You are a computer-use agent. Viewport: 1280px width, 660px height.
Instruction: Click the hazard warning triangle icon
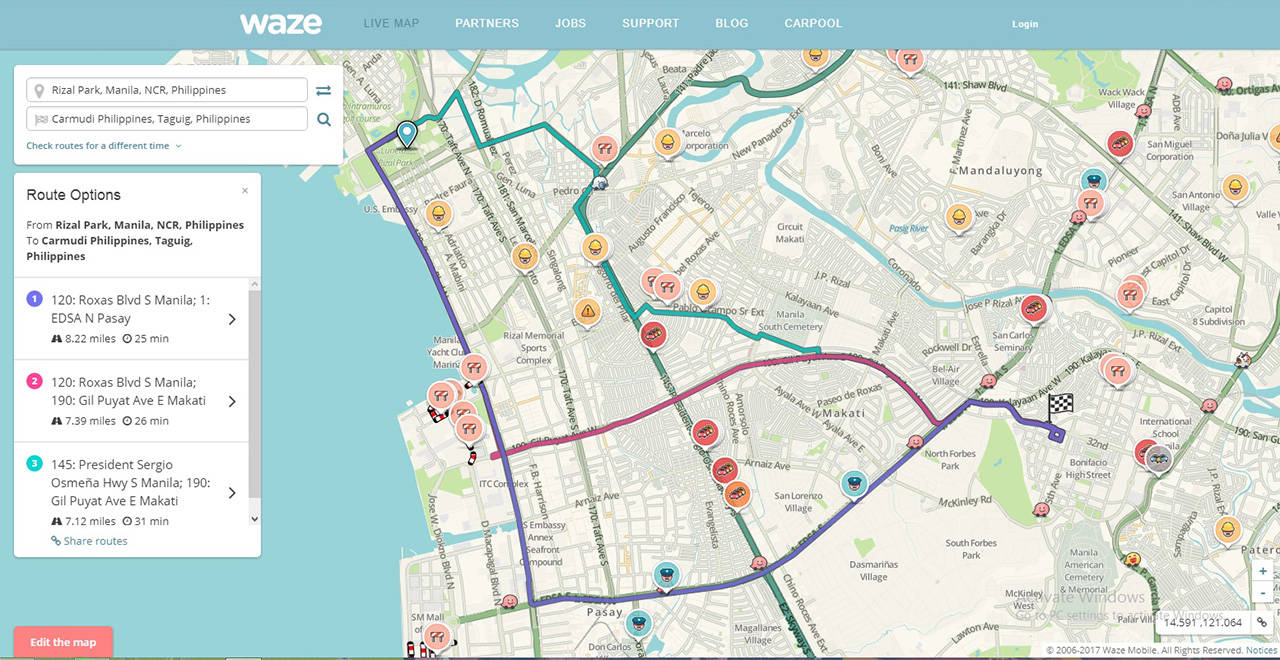[588, 313]
